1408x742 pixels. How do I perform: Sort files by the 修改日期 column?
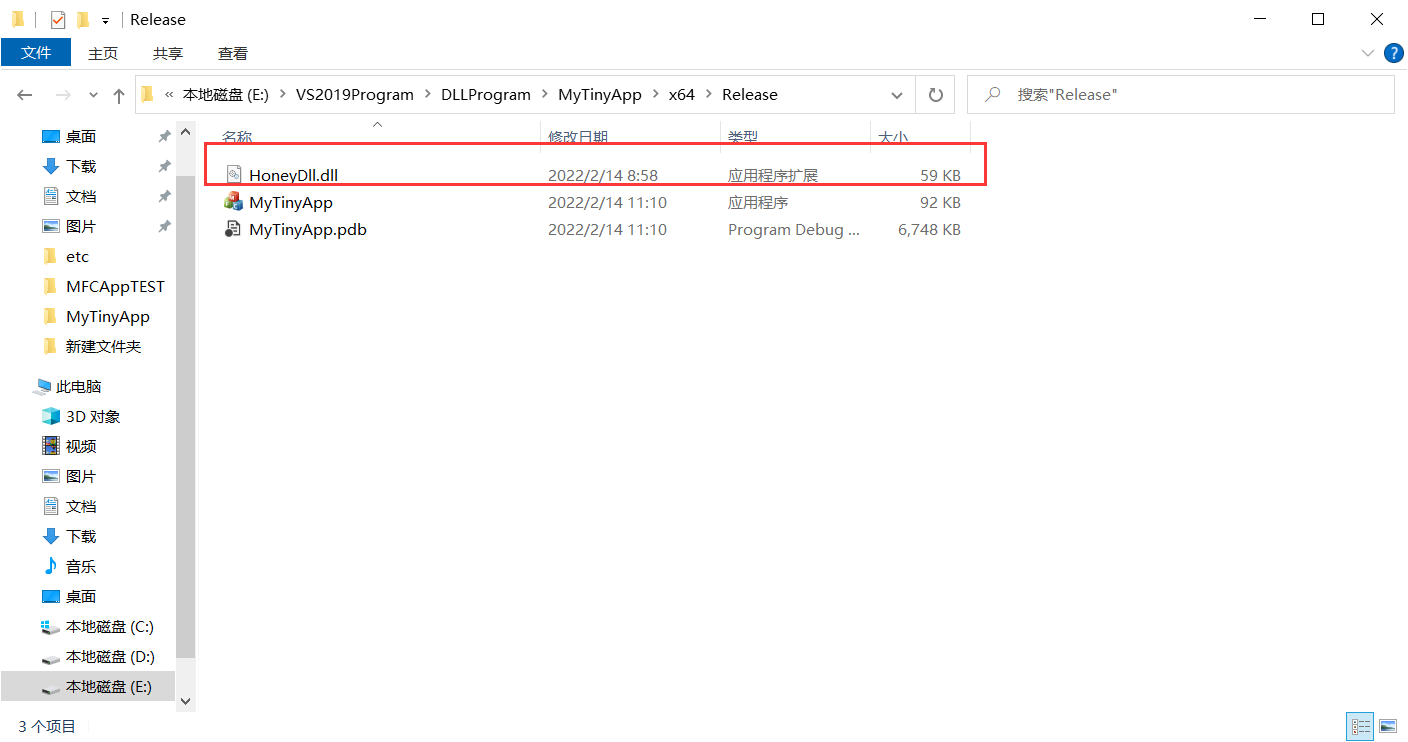579,136
